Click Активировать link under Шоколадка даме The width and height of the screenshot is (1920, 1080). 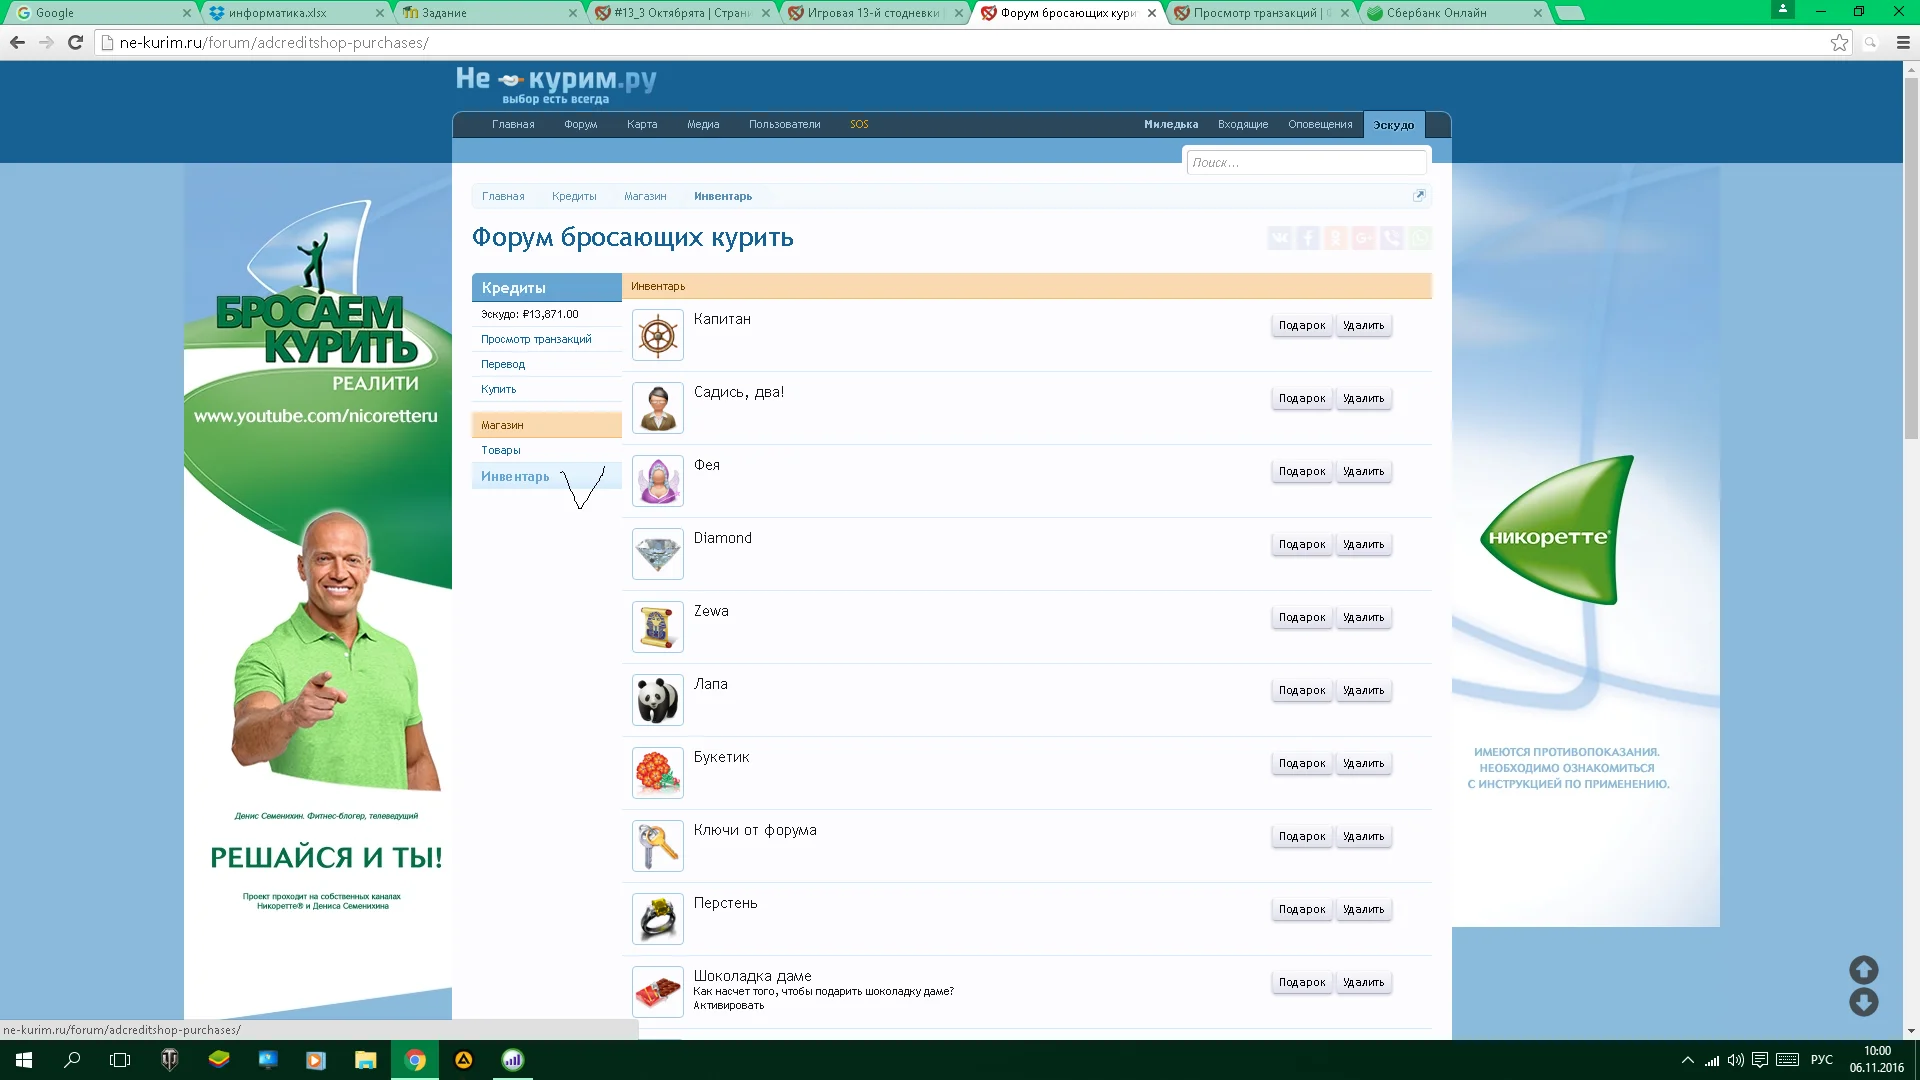(x=728, y=1005)
